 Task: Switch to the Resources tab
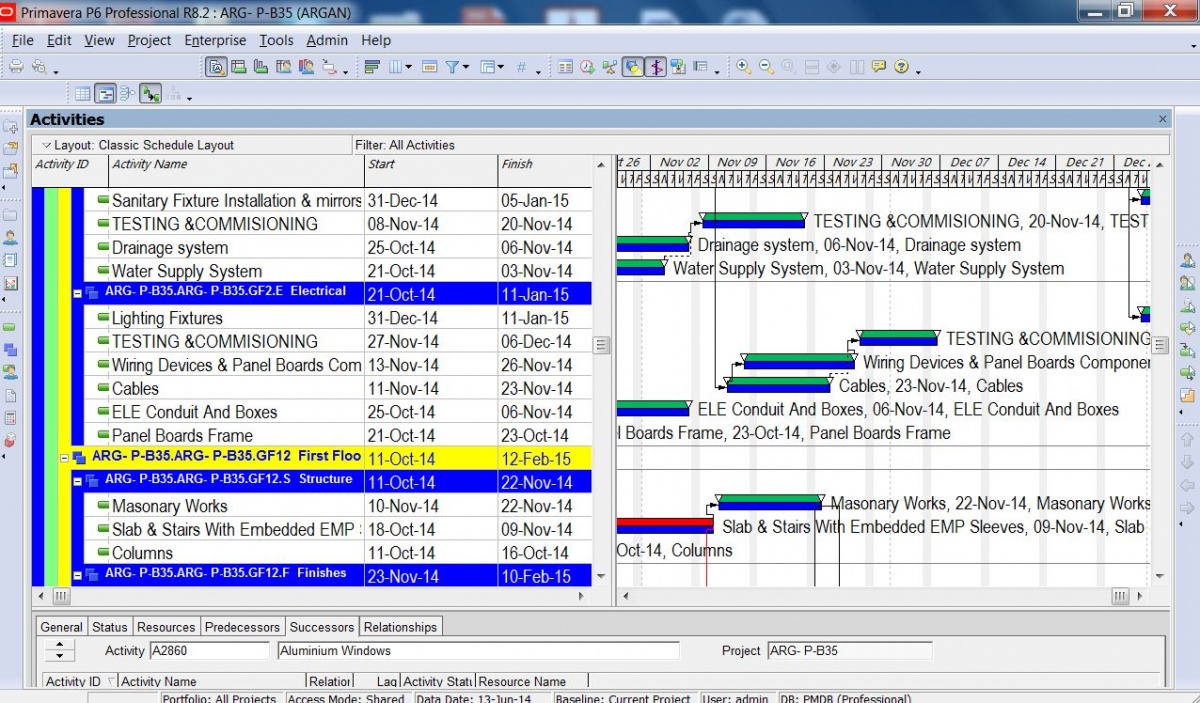pyautogui.click(x=166, y=627)
